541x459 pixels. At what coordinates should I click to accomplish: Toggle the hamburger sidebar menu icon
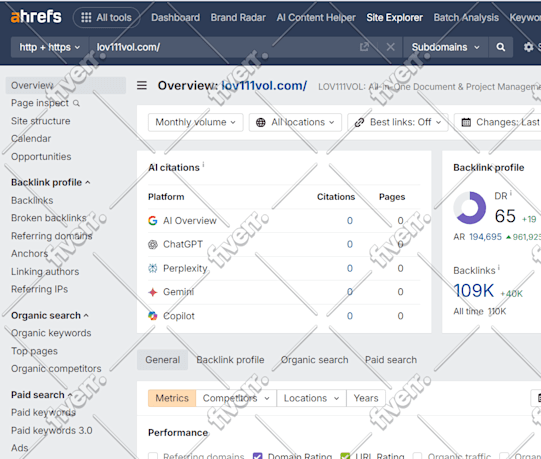point(142,85)
